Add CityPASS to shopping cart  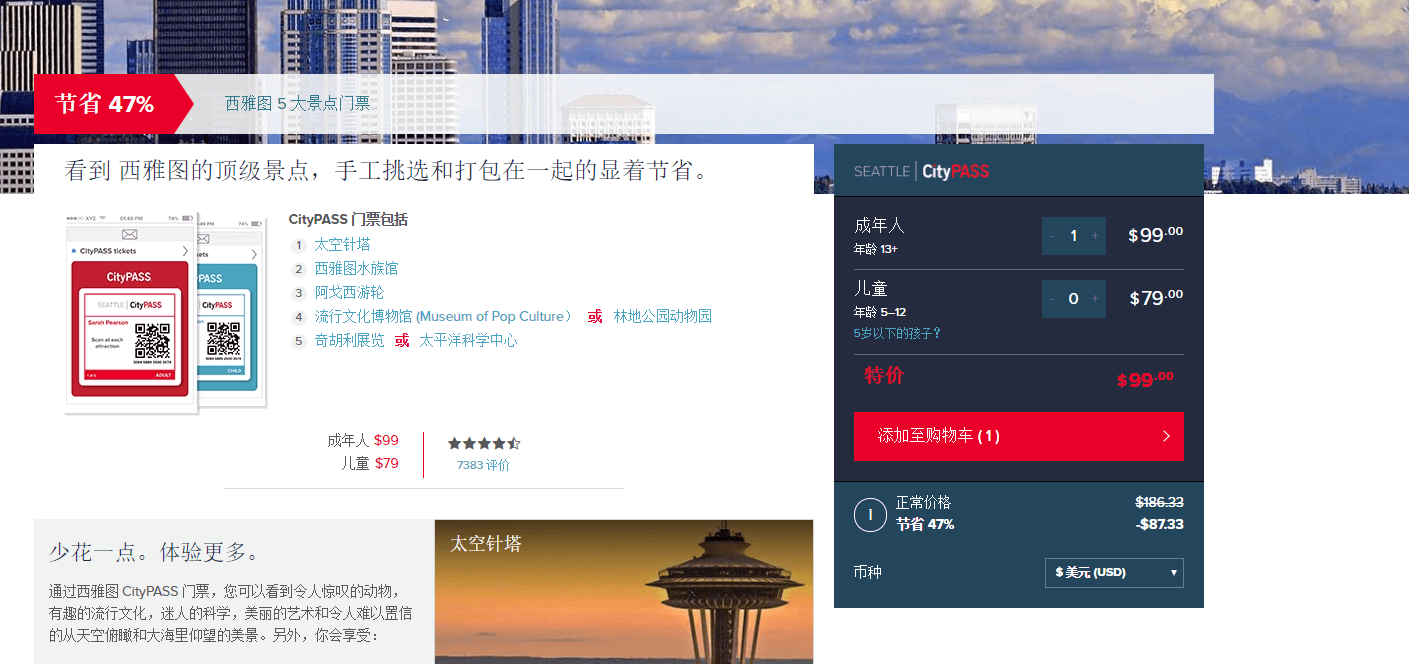(x=1018, y=436)
